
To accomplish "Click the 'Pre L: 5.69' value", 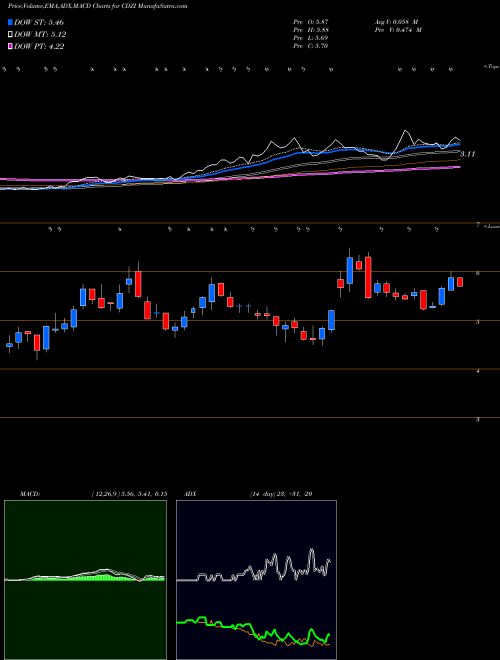I will 311,38.
